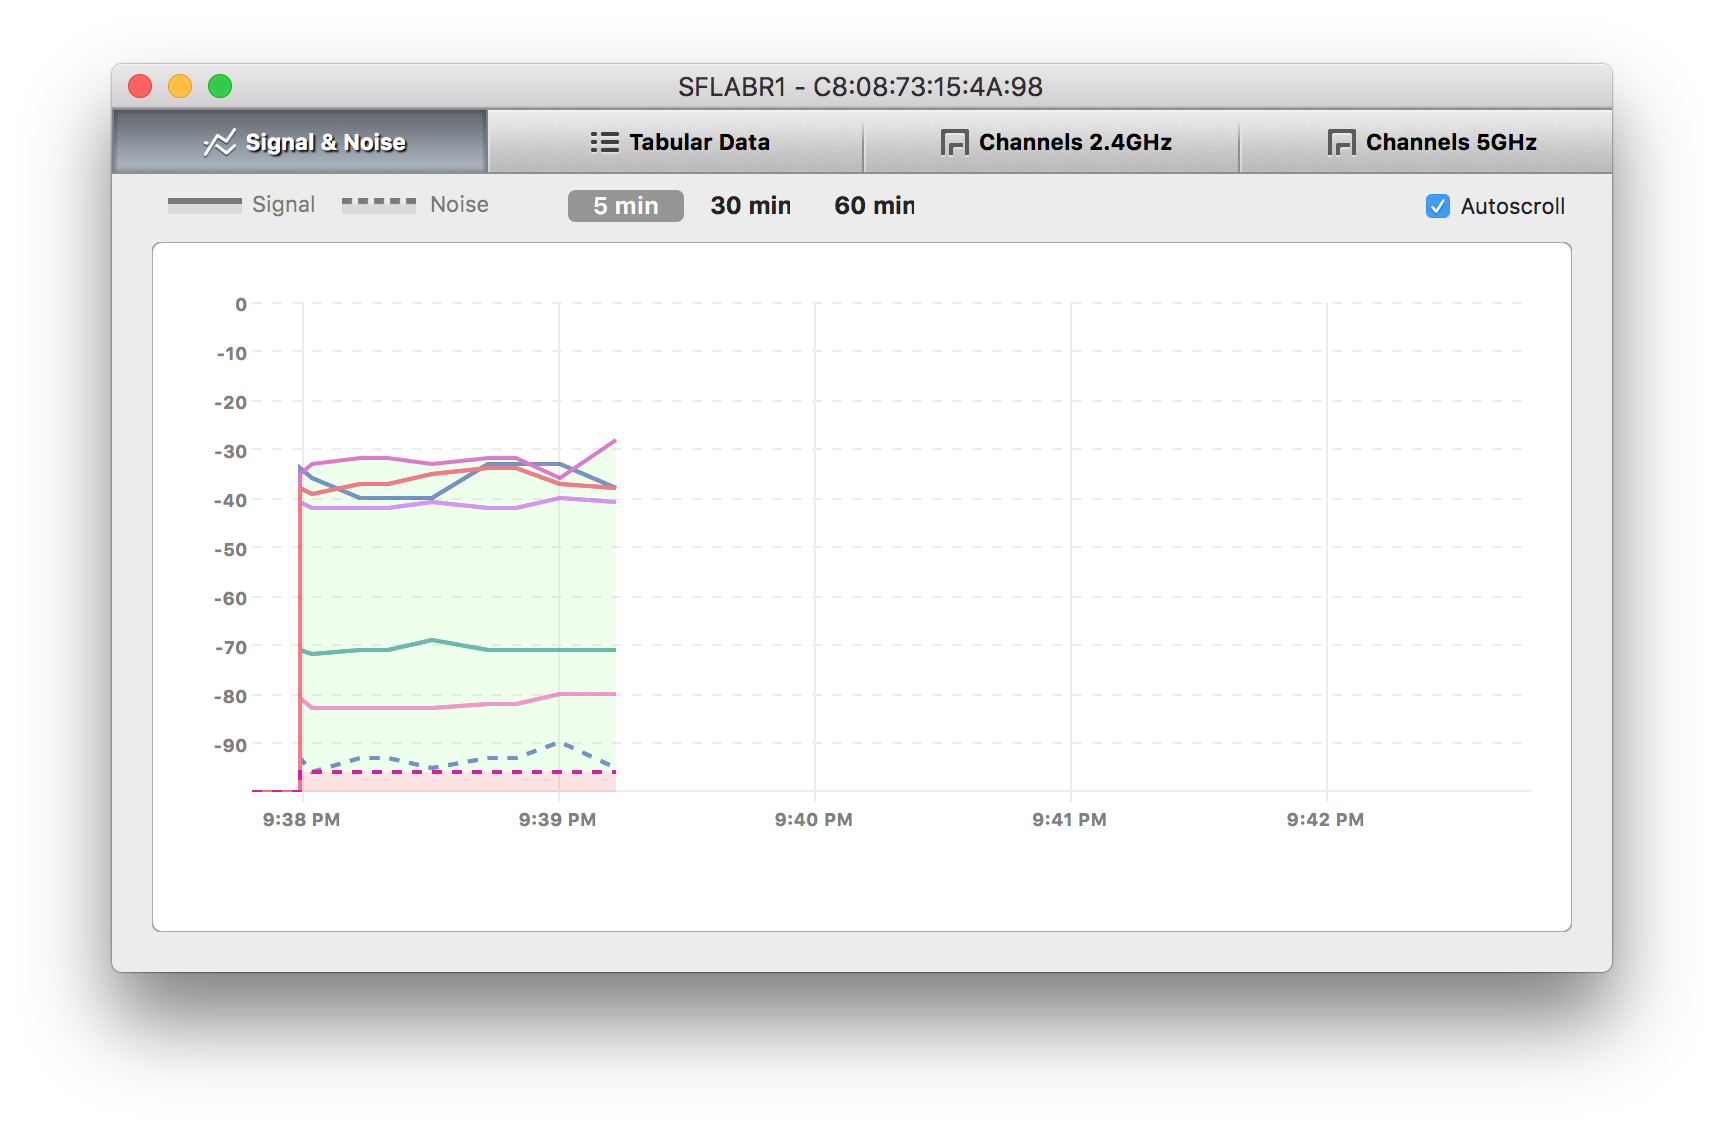Click the Channels 2.4GHz tab icon
This screenshot has height=1132, width=1724.
click(954, 143)
